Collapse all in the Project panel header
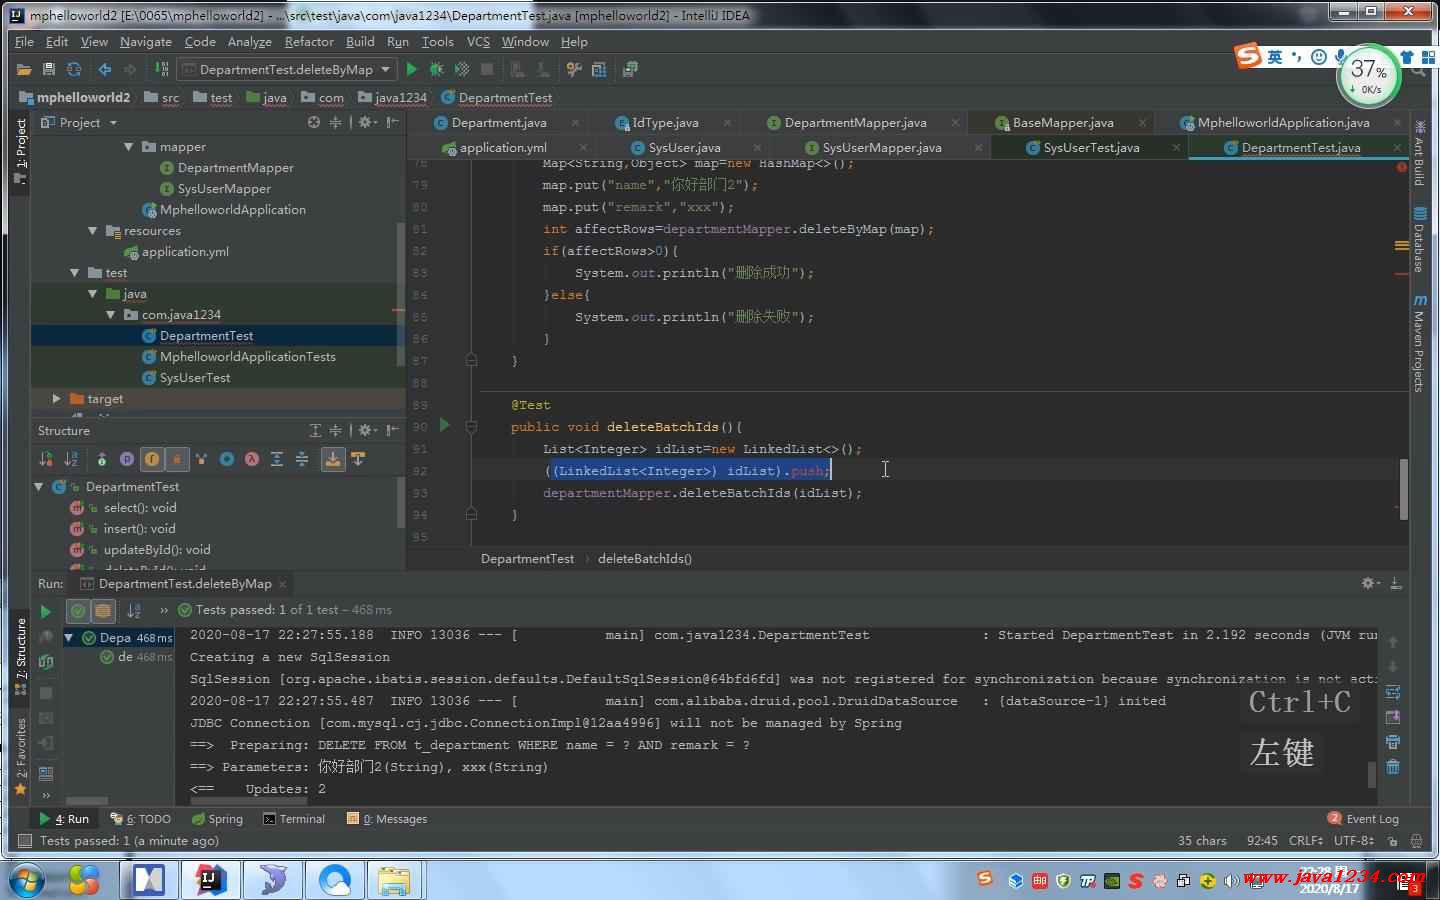This screenshot has height=900, width=1440. coord(335,122)
